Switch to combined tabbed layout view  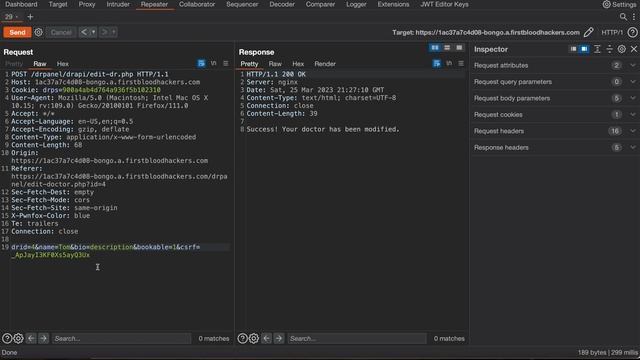click(459, 48)
